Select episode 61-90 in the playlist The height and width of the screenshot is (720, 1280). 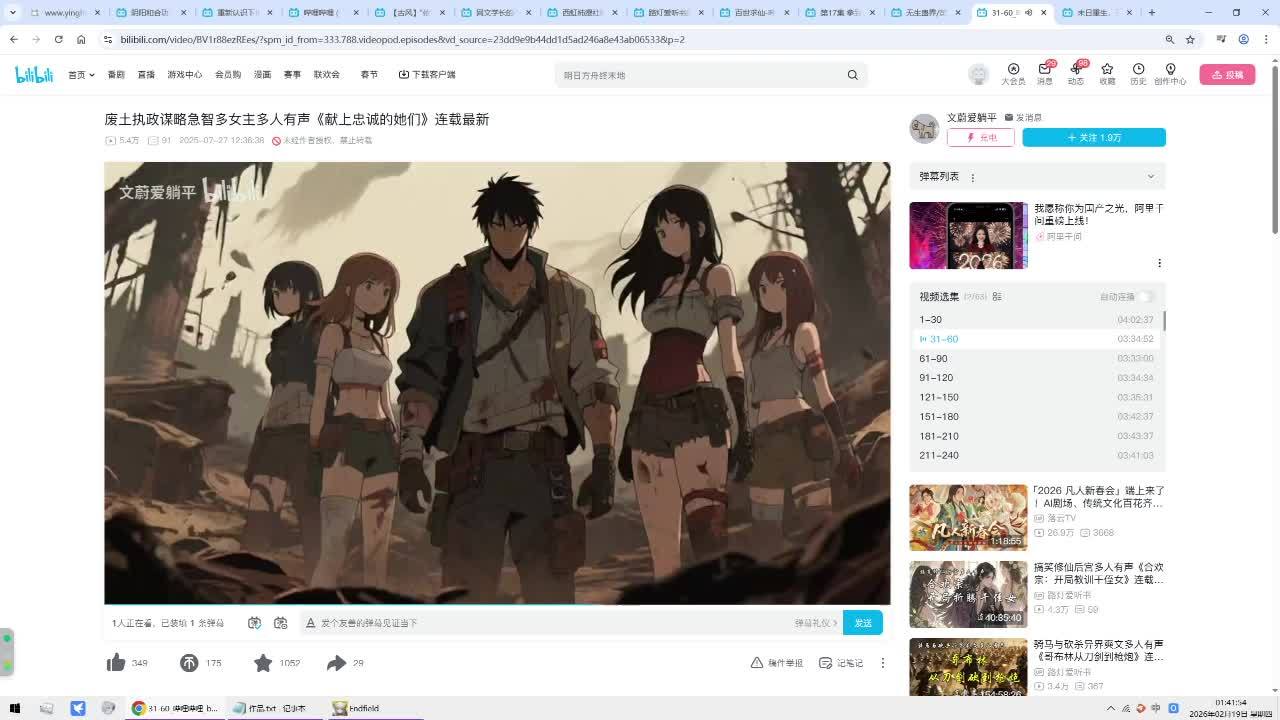point(933,358)
